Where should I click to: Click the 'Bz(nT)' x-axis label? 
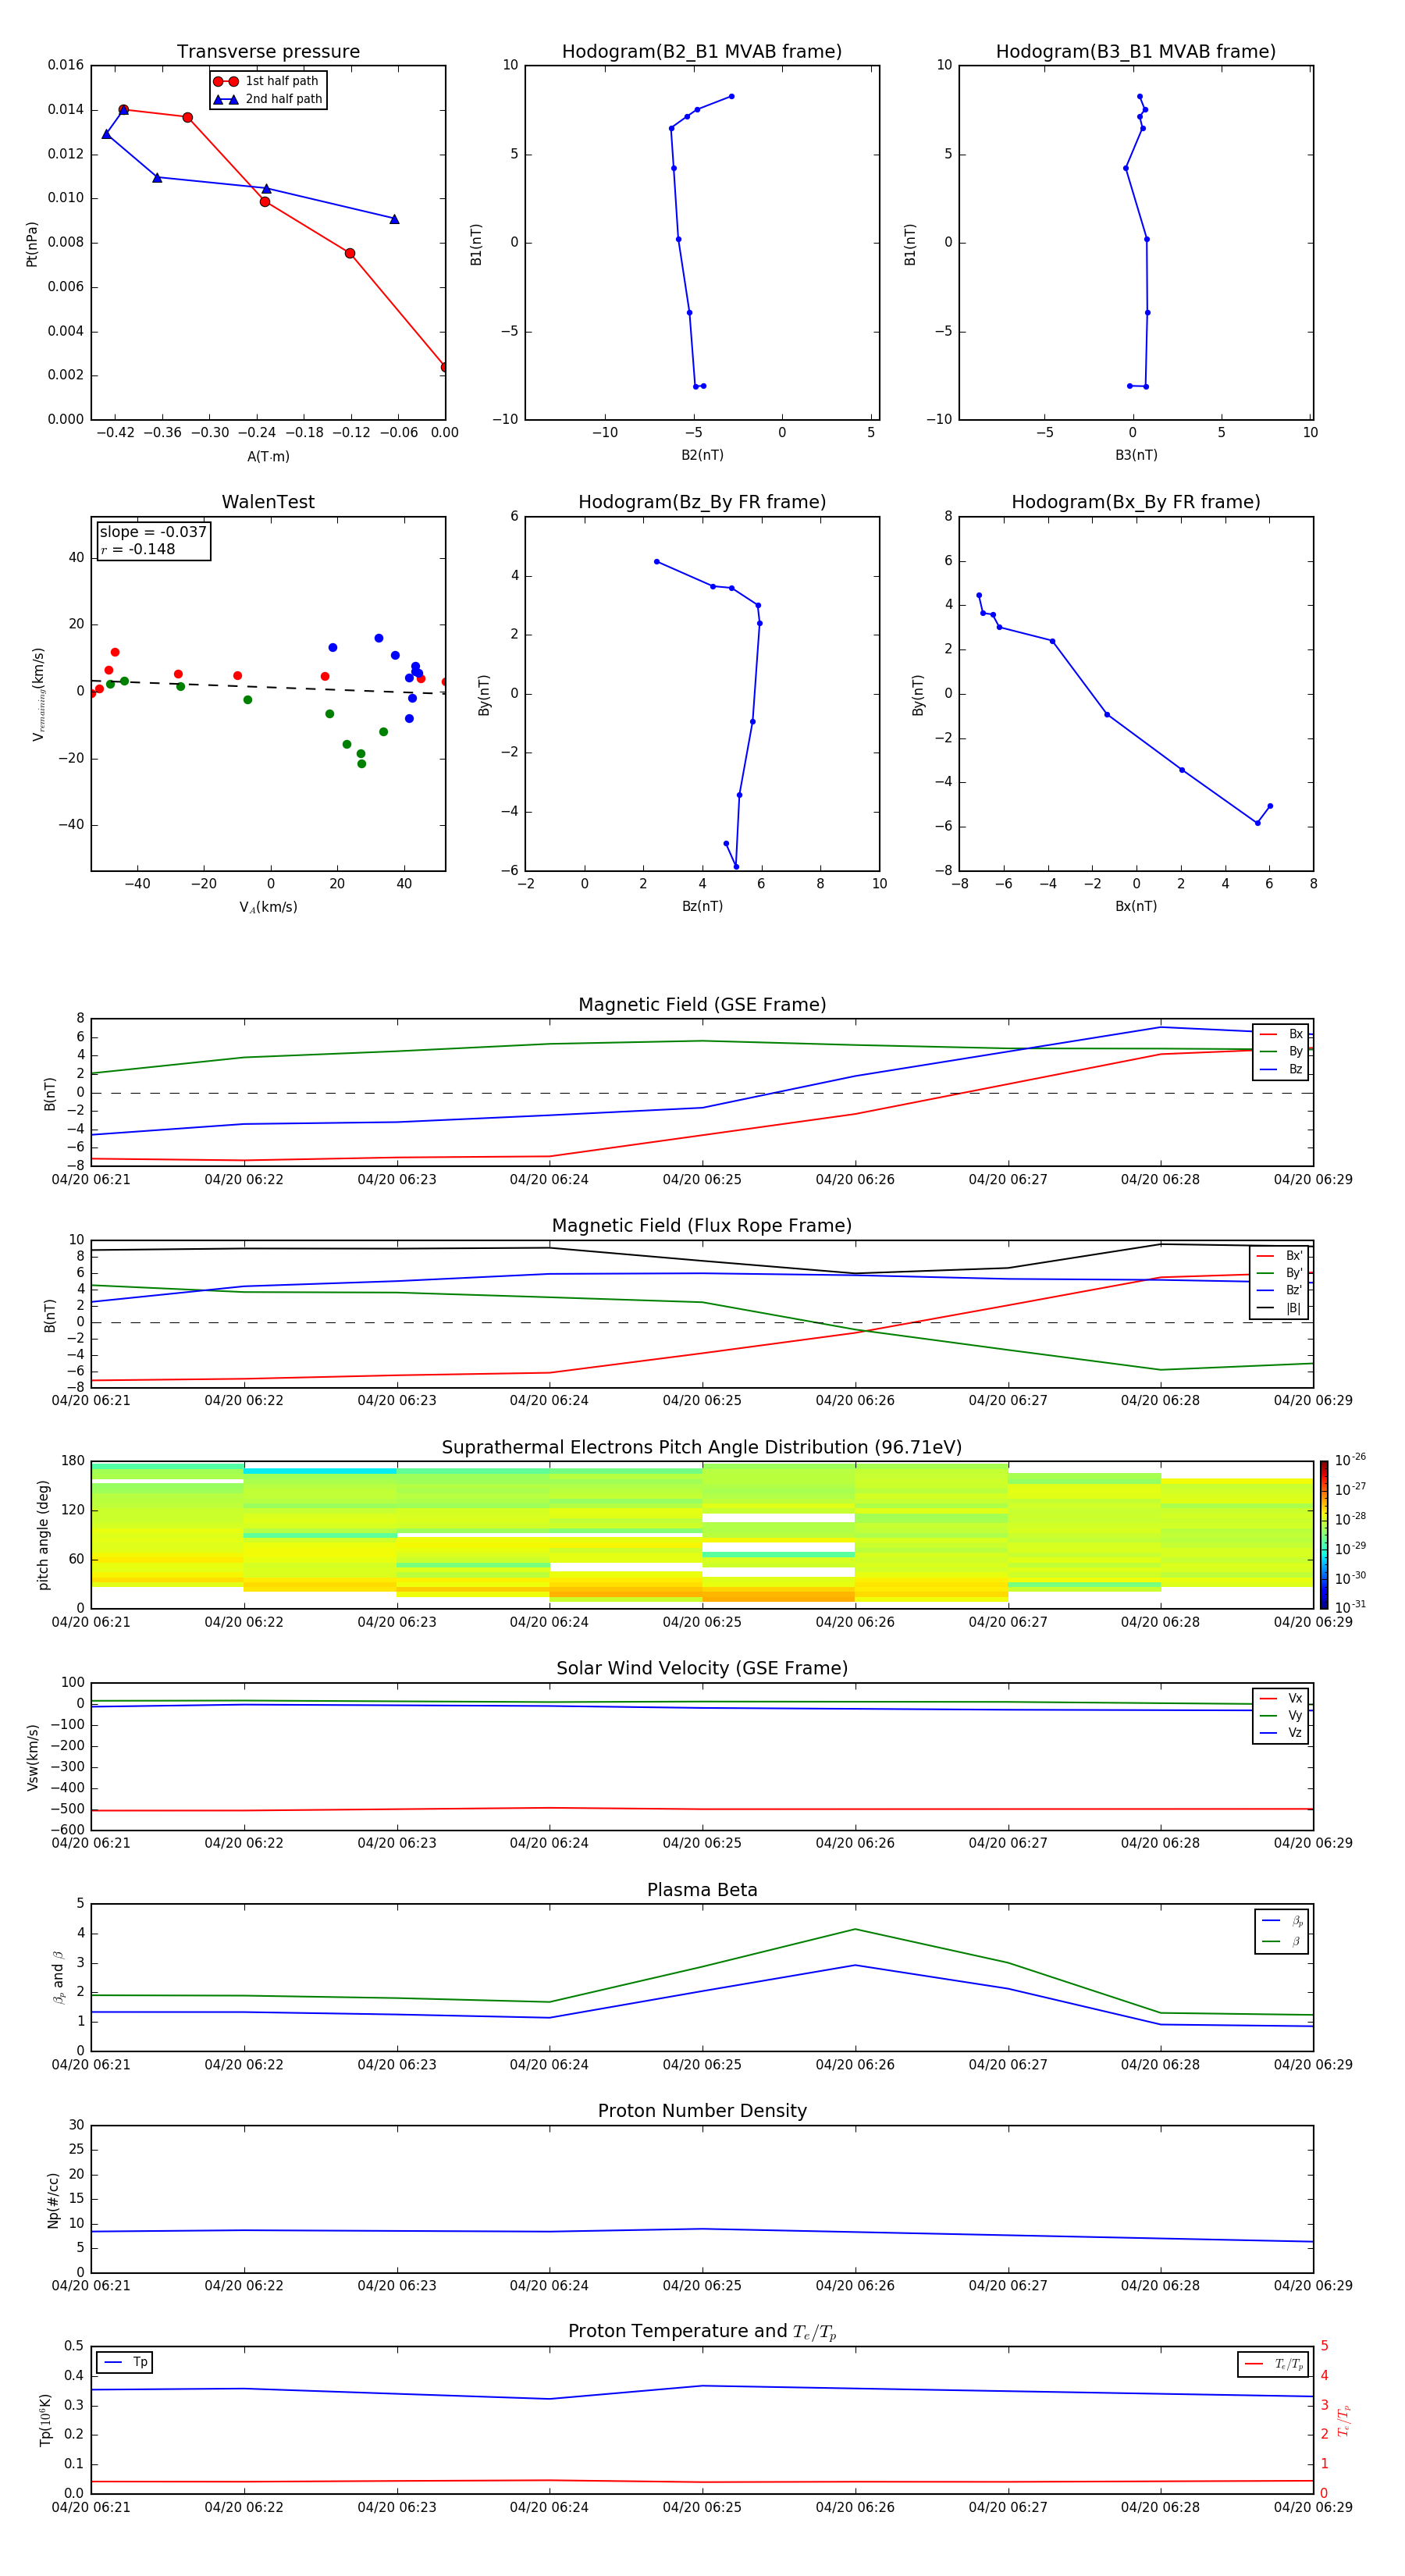[702, 907]
